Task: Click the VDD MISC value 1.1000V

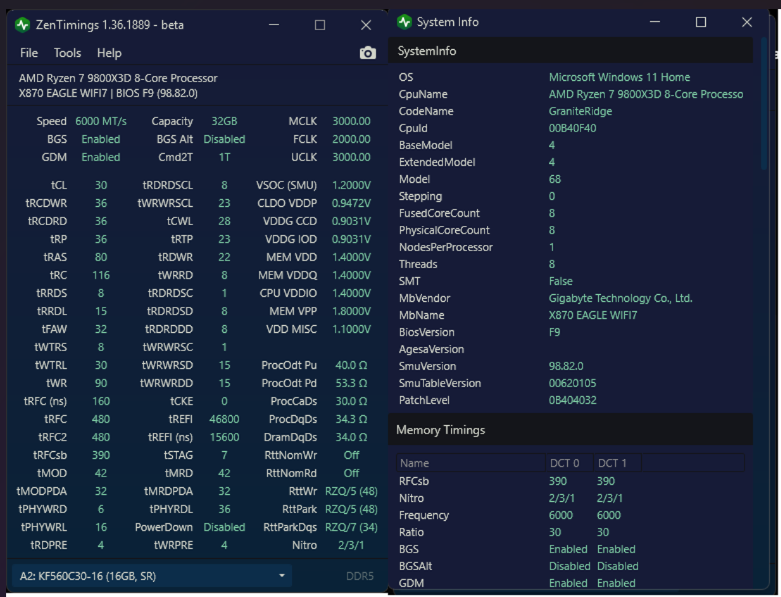Action: click(x=351, y=329)
